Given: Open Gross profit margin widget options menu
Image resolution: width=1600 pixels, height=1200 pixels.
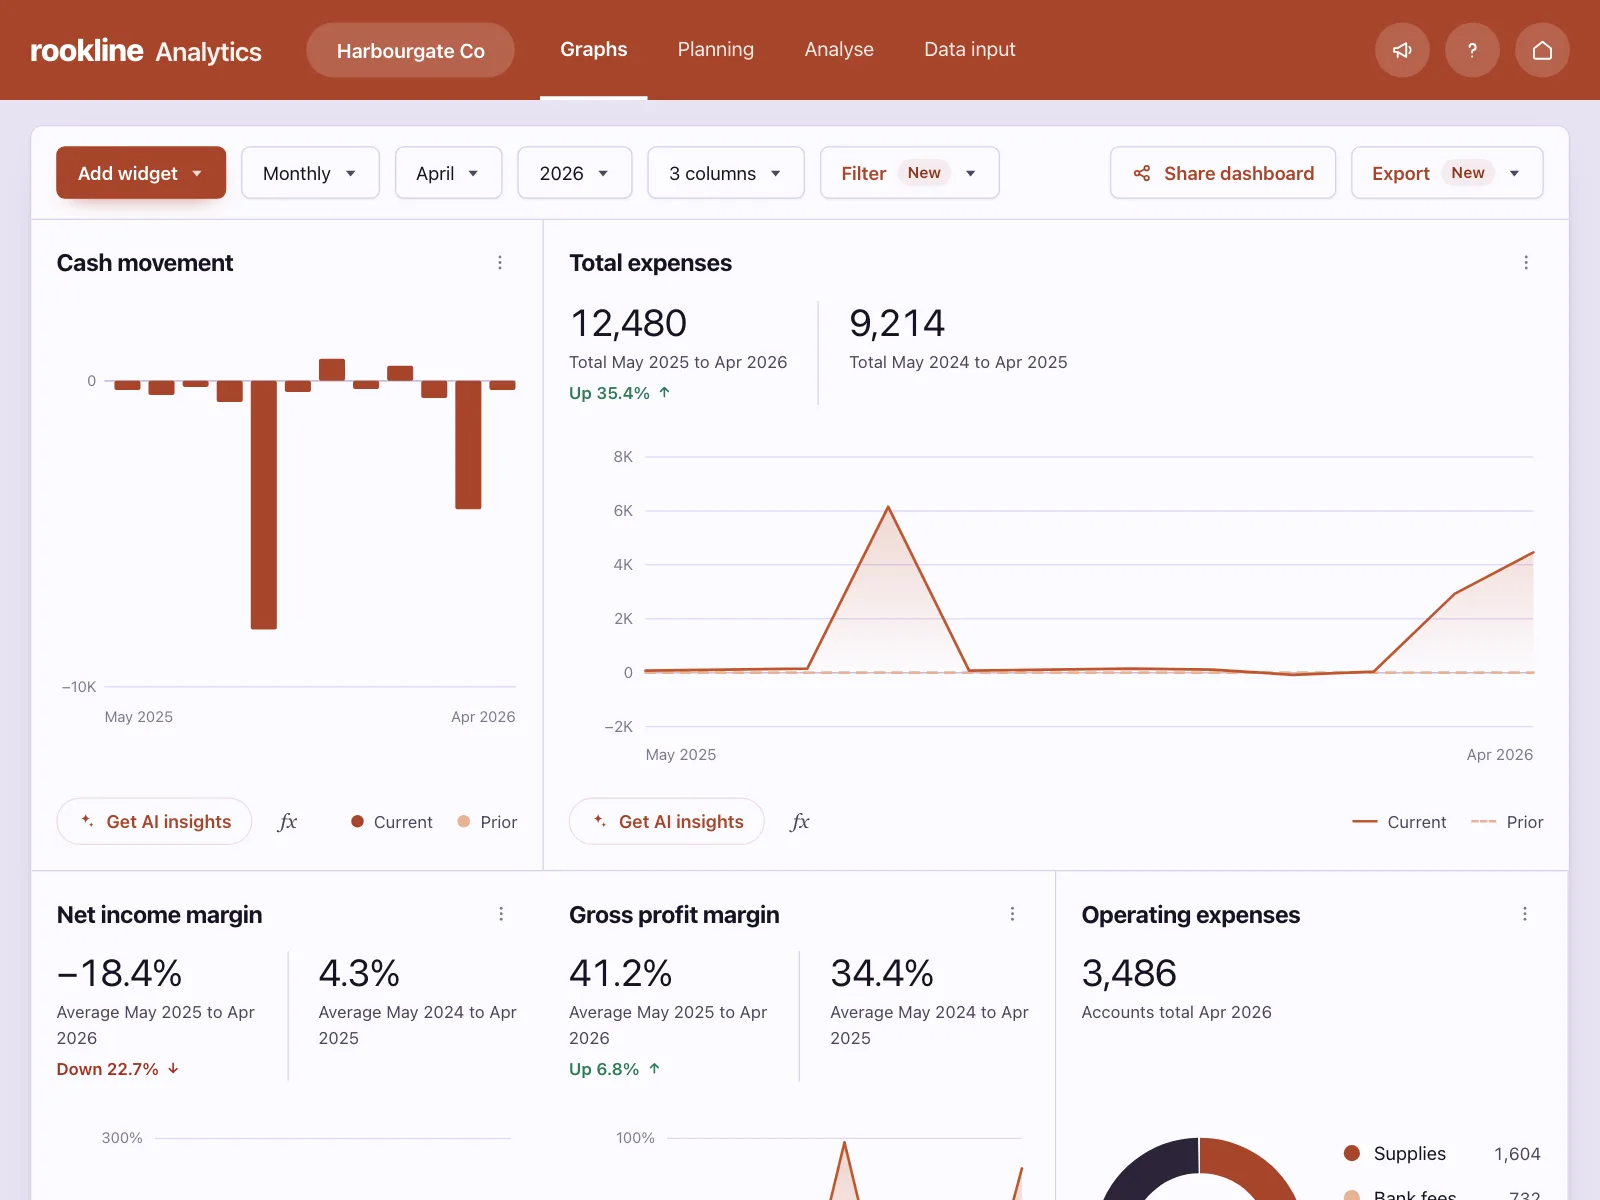Looking at the screenshot, I should (1012, 914).
